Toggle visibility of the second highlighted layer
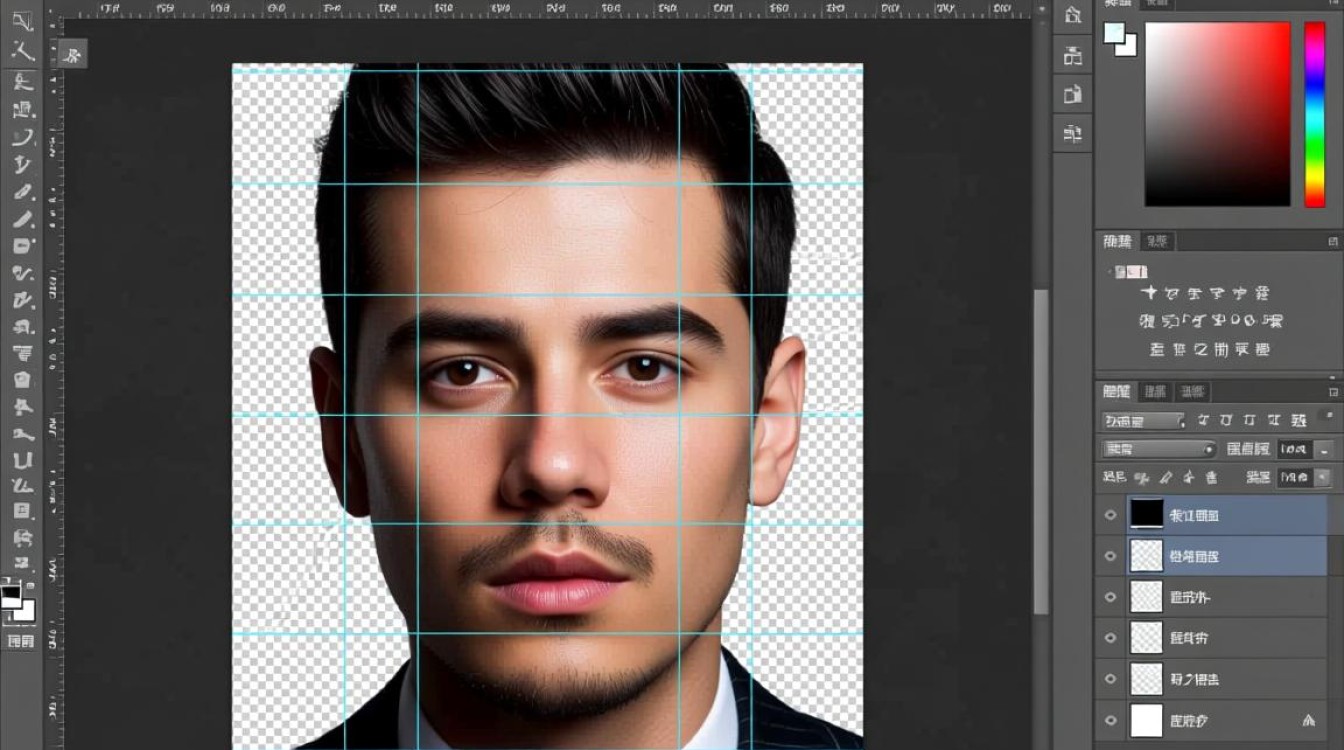 click(x=1110, y=556)
